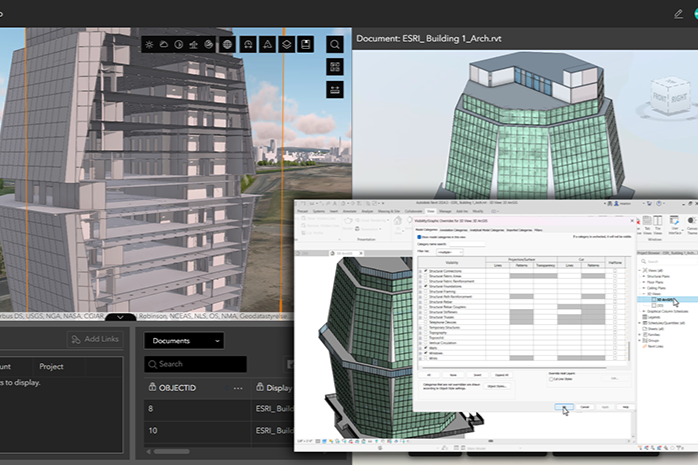Image resolution: width=698 pixels, height=465 pixels.
Task: Uncheck Walls visibility checkbox
Action: click(426, 348)
